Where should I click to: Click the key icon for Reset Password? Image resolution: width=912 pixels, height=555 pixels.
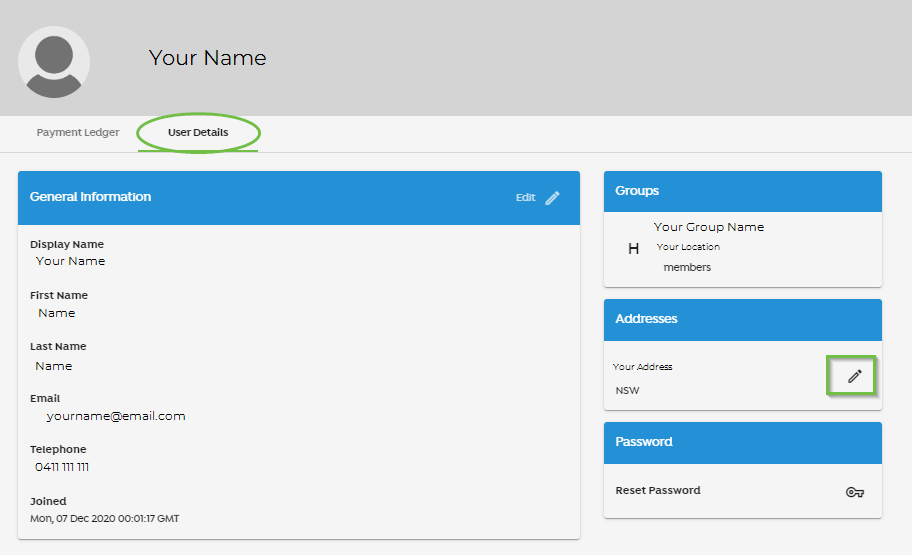click(854, 492)
